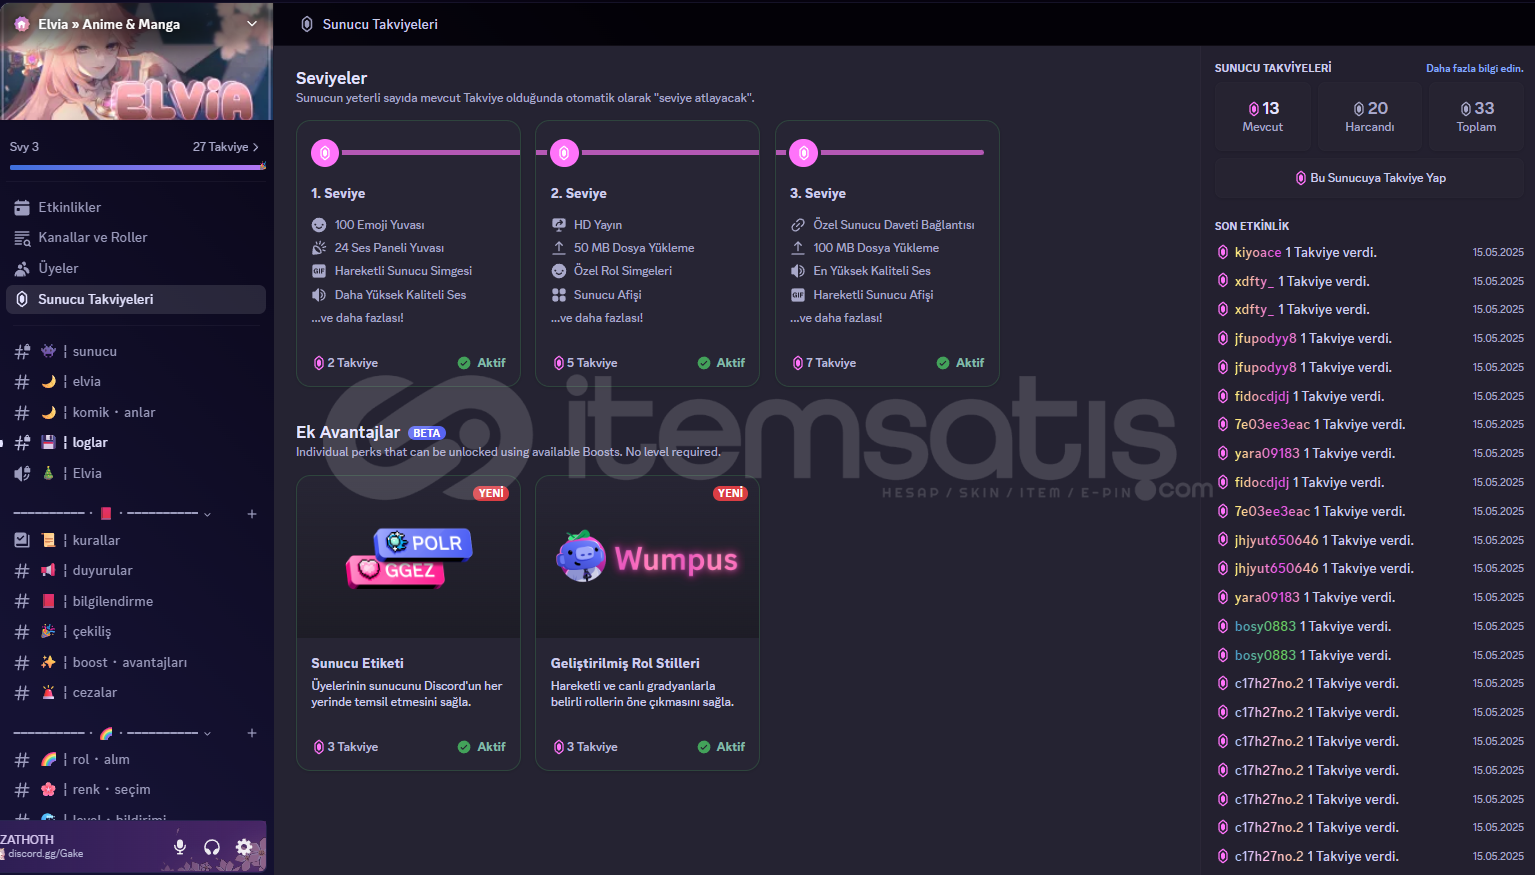This screenshot has height=875, width=1535.
Task: Open the çekiliş giveaway channel
Action: coord(136,631)
